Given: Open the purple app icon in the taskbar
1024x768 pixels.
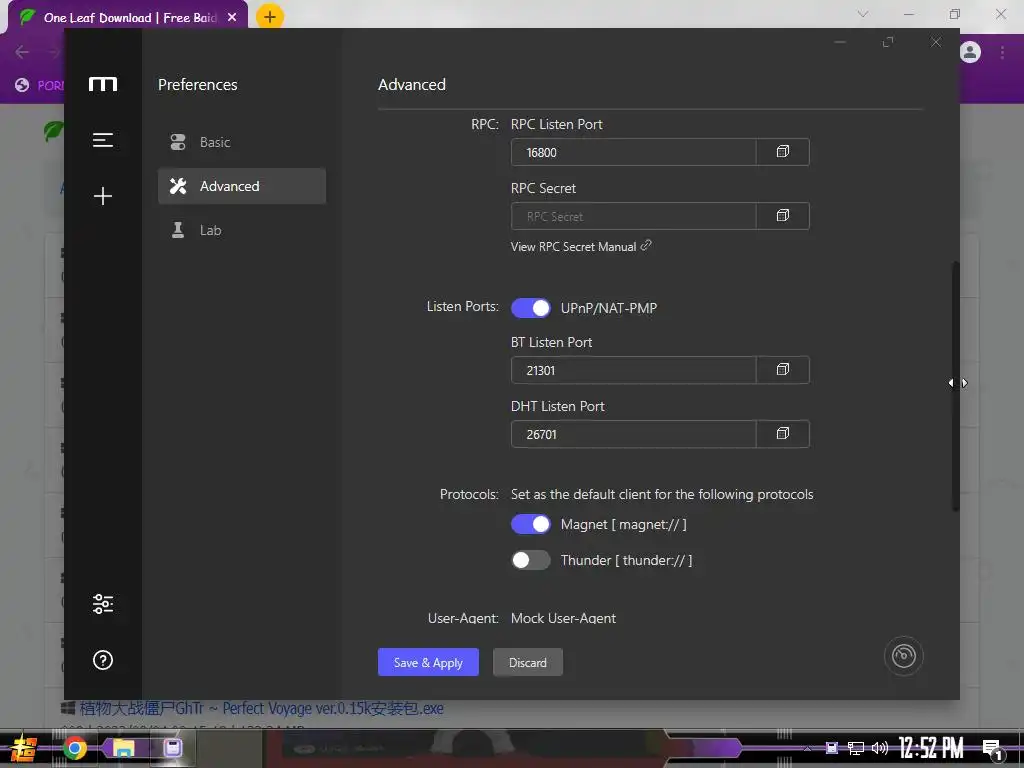Looking at the screenshot, I should tap(172, 748).
